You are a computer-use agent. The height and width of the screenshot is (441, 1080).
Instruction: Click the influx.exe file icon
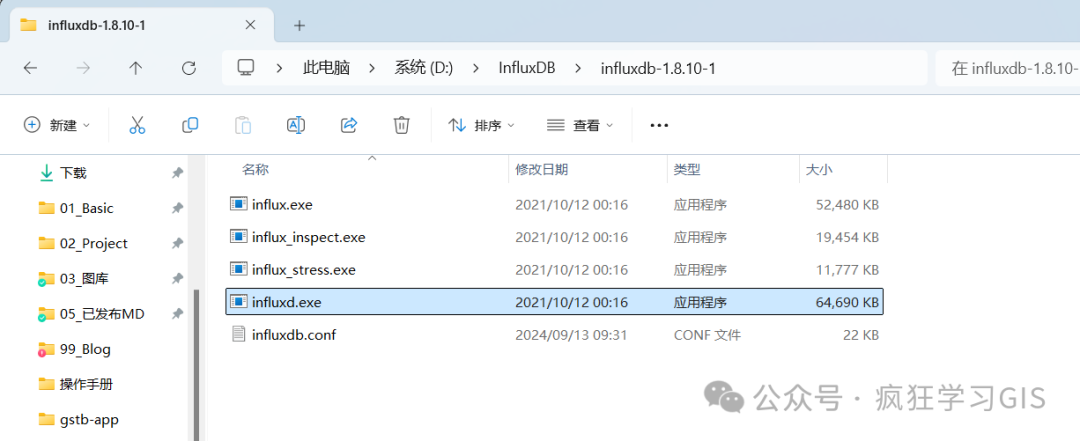(x=238, y=204)
